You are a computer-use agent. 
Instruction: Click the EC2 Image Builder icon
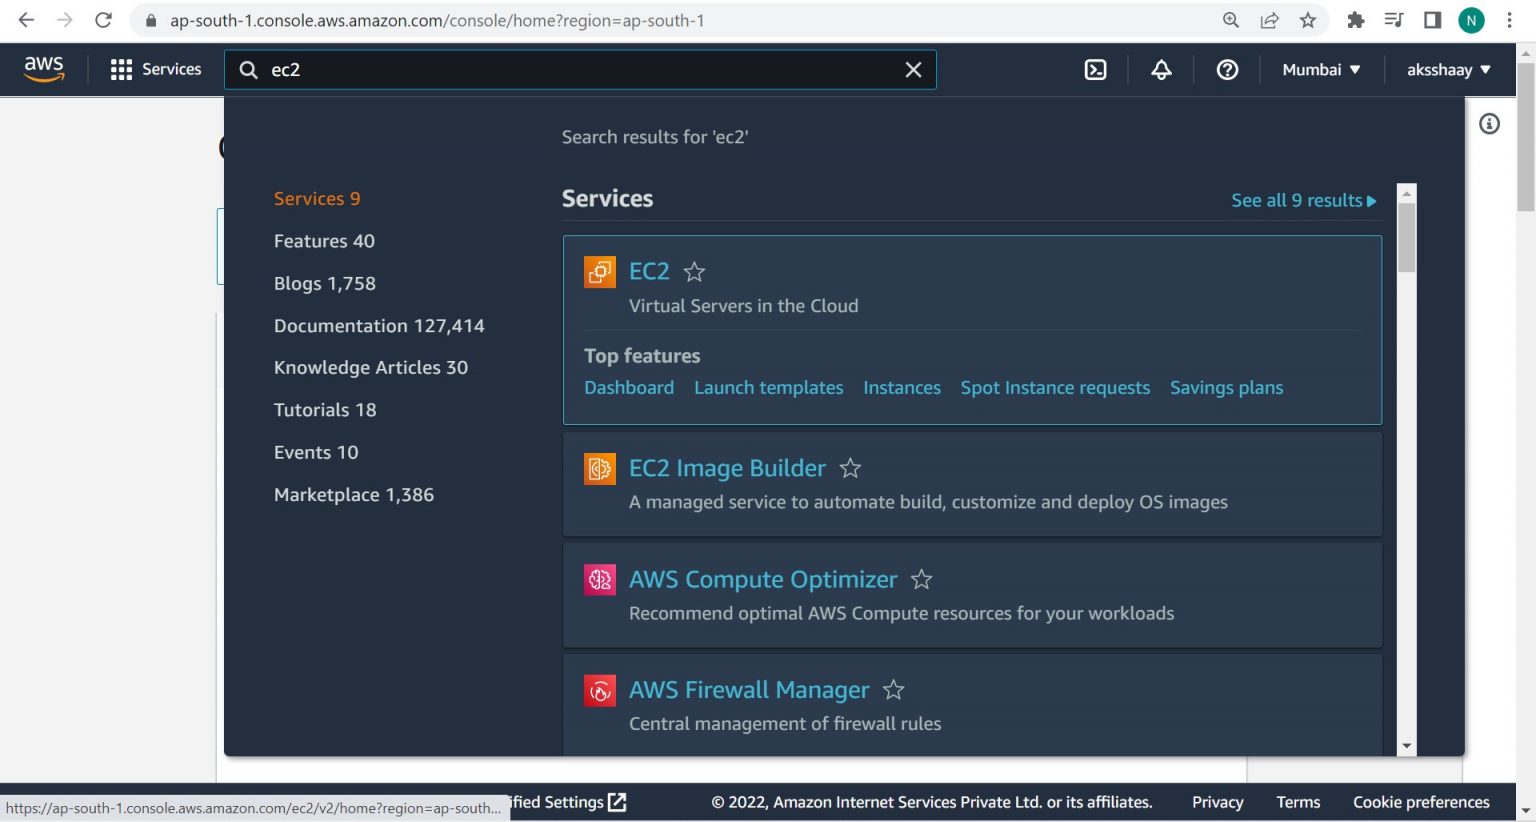pyautogui.click(x=600, y=468)
